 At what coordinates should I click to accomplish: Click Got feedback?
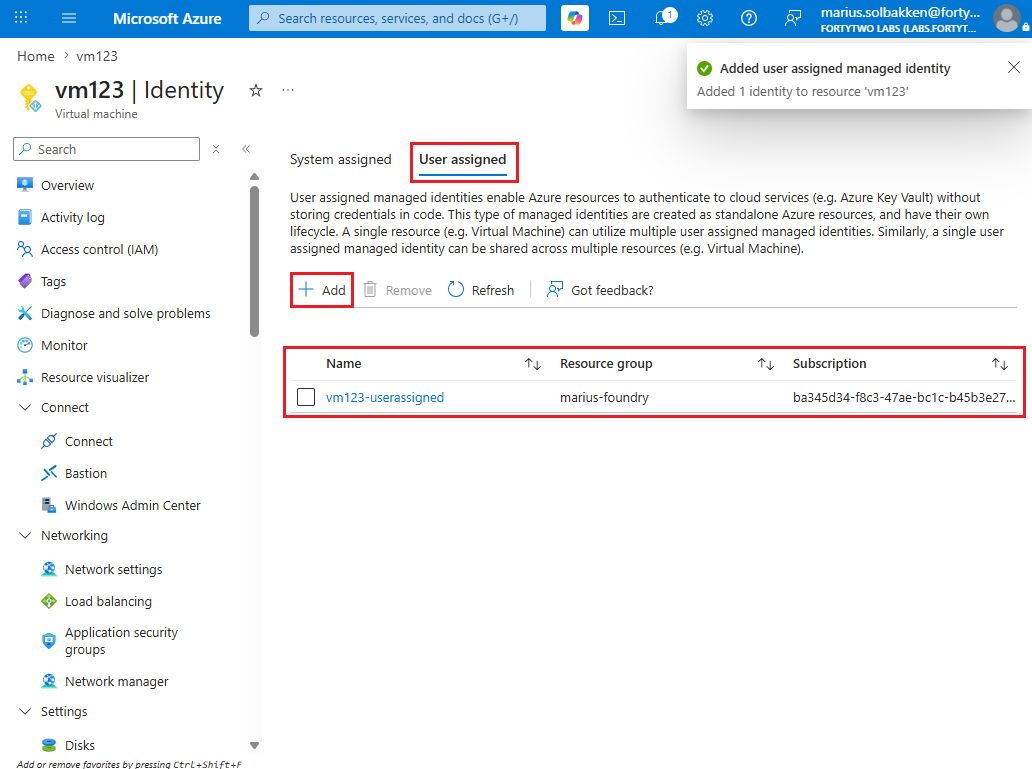tap(600, 290)
